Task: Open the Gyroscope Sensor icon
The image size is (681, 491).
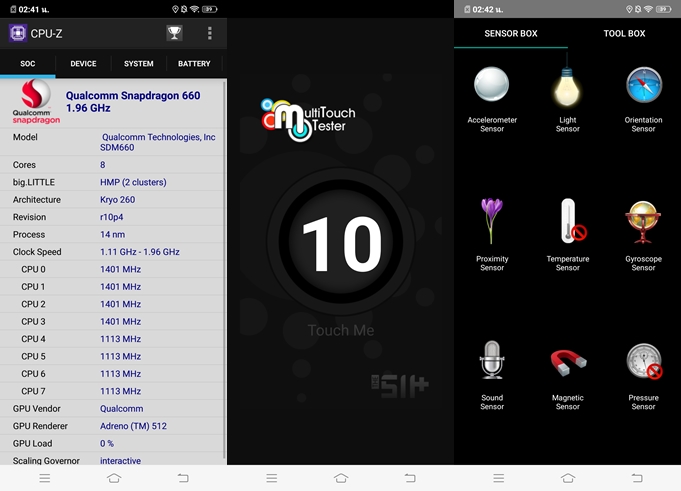Action: (x=643, y=222)
